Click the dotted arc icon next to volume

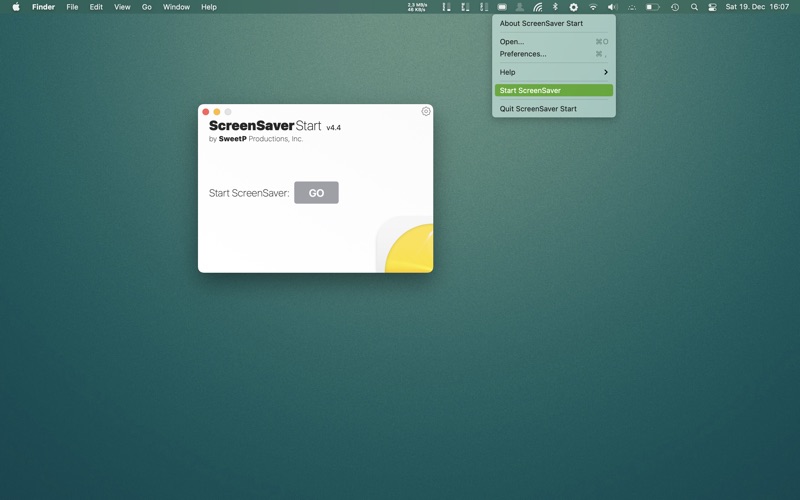[632, 7]
